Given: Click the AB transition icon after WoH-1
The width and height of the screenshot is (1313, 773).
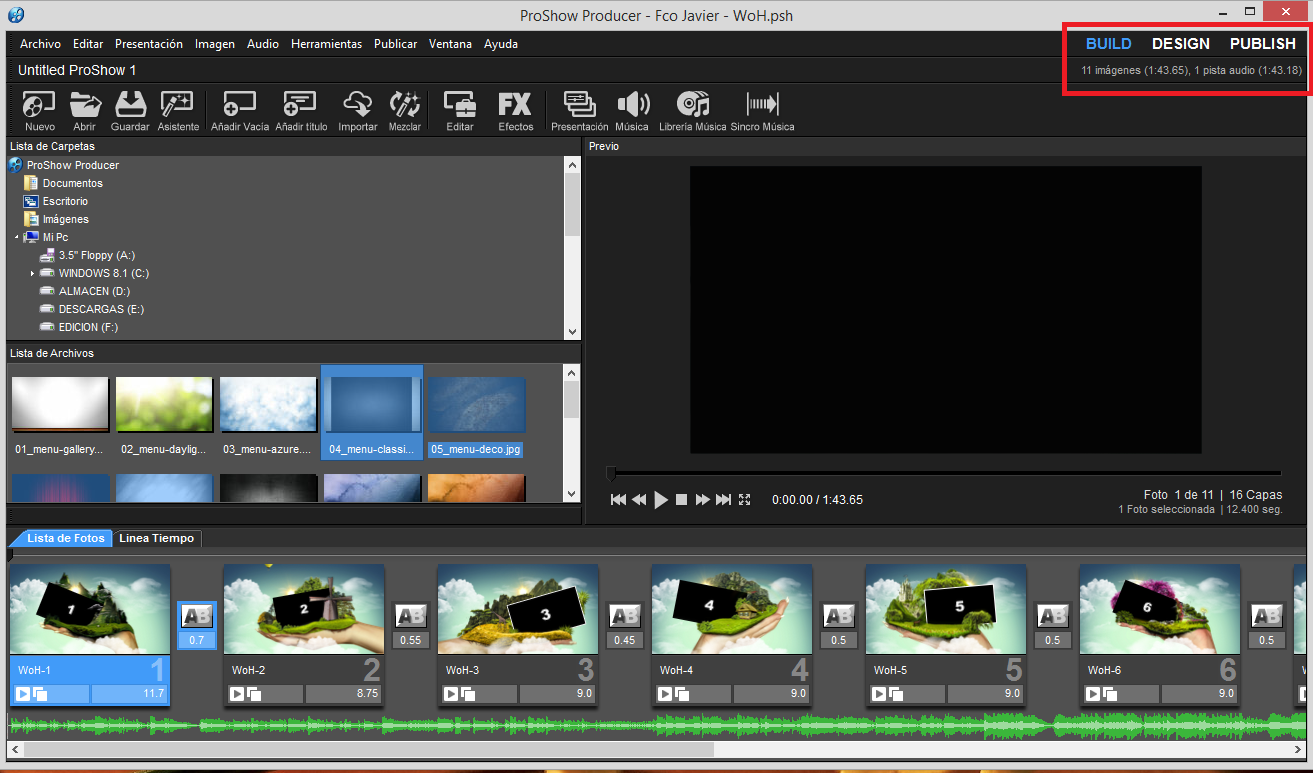Looking at the screenshot, I should [x=196, y=616].
